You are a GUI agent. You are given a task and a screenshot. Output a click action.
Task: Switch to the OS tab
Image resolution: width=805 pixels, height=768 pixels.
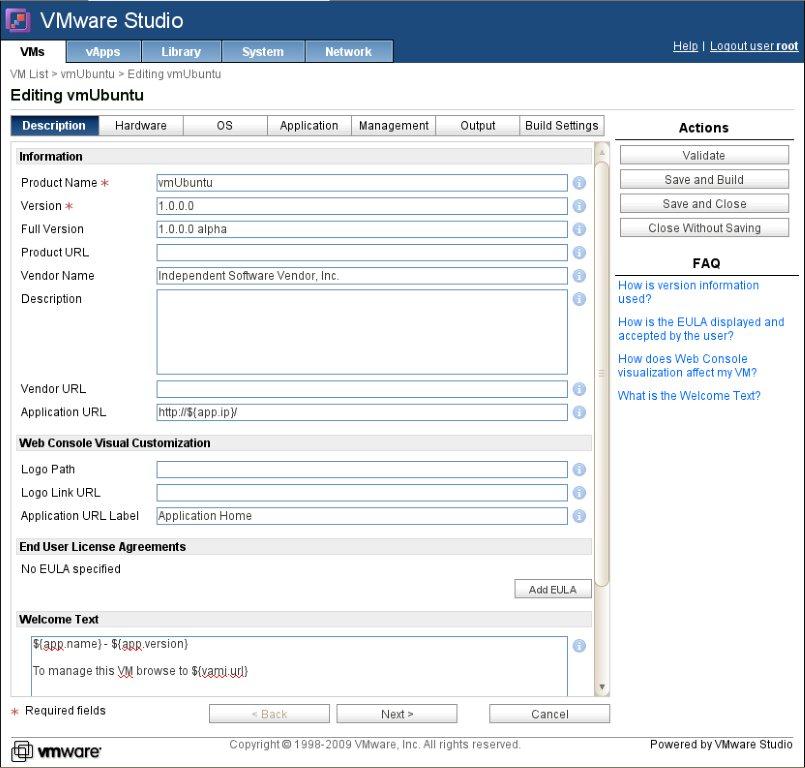coord(225,126)
